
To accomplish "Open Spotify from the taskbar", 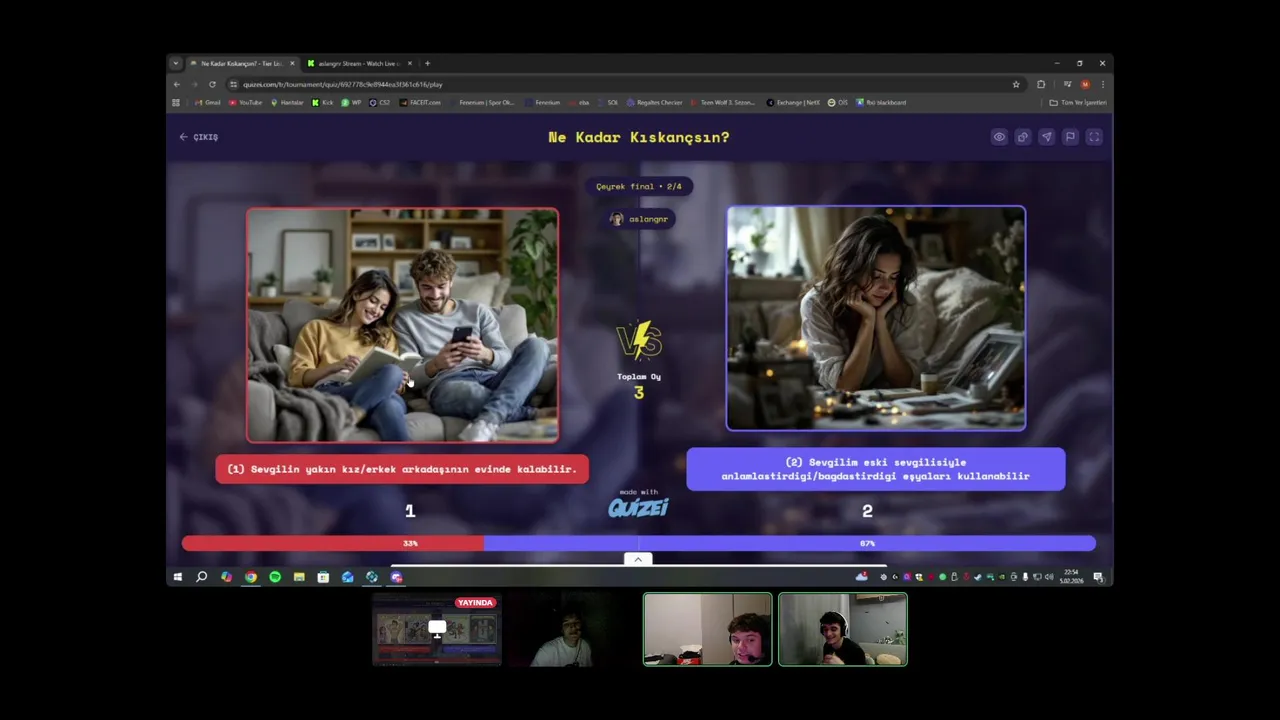I will click(275, 577).
